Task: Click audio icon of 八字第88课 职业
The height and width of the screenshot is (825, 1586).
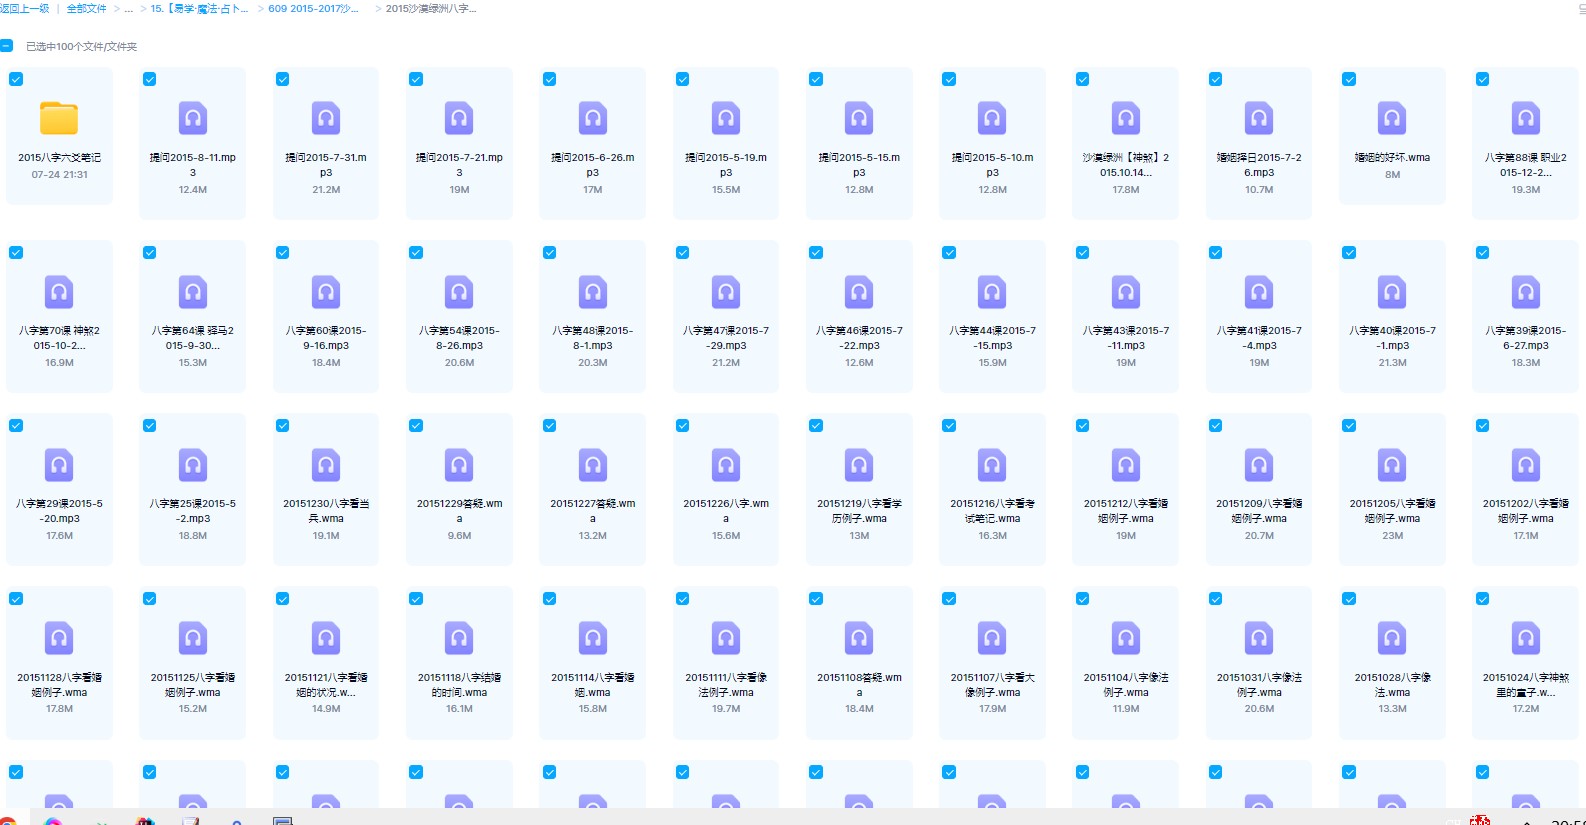Action: pyautogui.click(x=1526, y=118)
